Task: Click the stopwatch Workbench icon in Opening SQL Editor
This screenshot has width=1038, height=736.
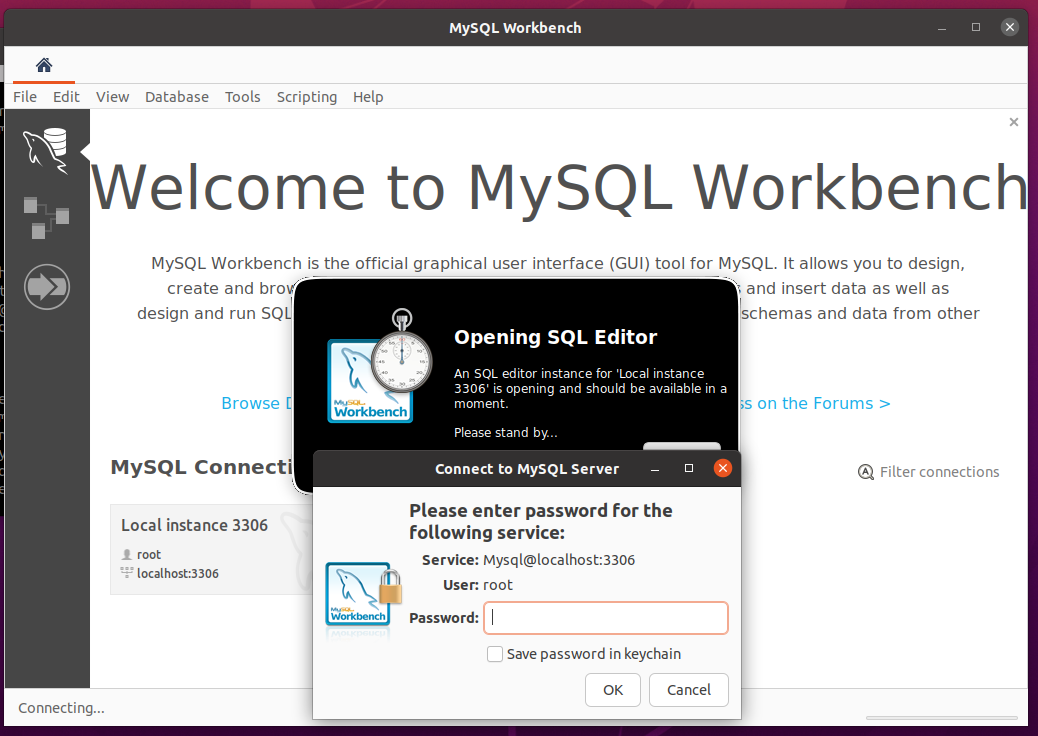Action: point(379,366)
